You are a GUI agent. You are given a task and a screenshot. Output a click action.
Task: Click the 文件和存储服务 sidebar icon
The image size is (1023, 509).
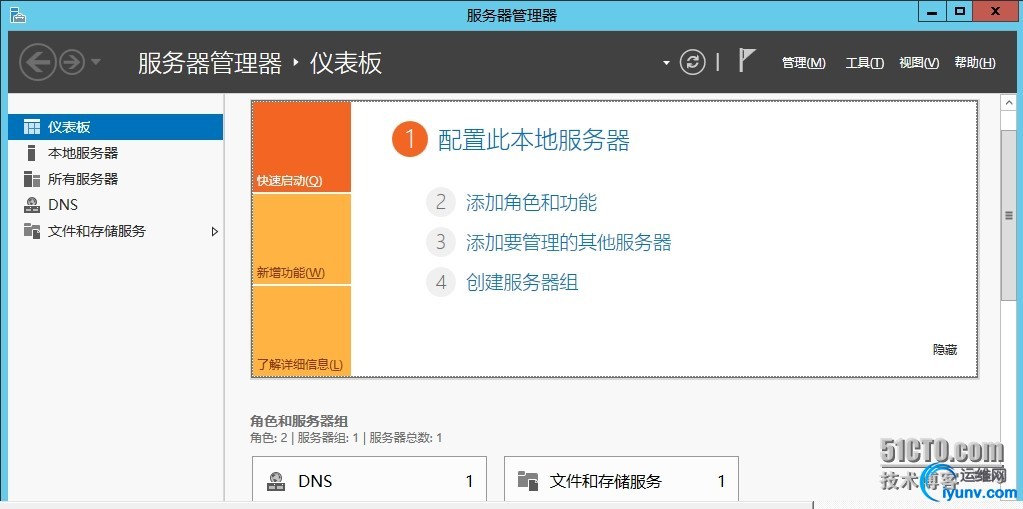pos(32,230)
